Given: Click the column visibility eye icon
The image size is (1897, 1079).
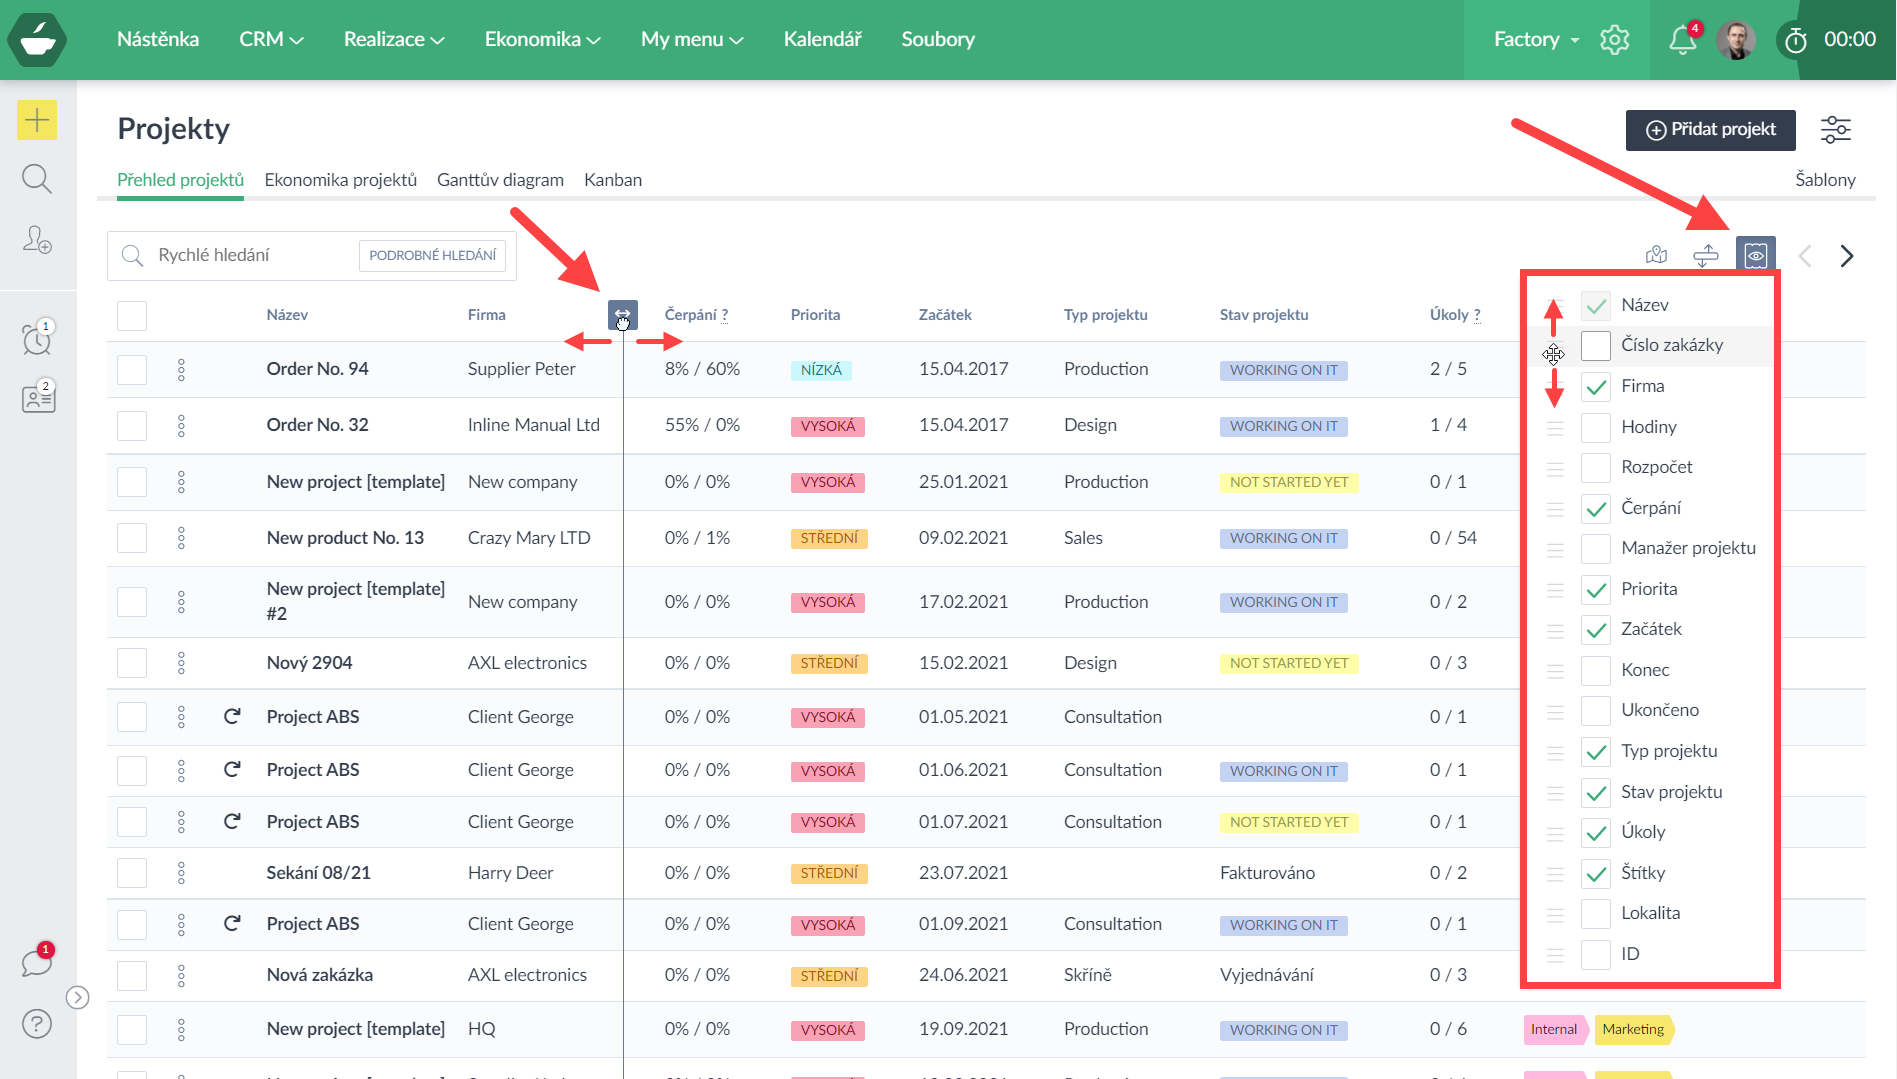Looking at the screenshot, I should (x=1755, y=255).
